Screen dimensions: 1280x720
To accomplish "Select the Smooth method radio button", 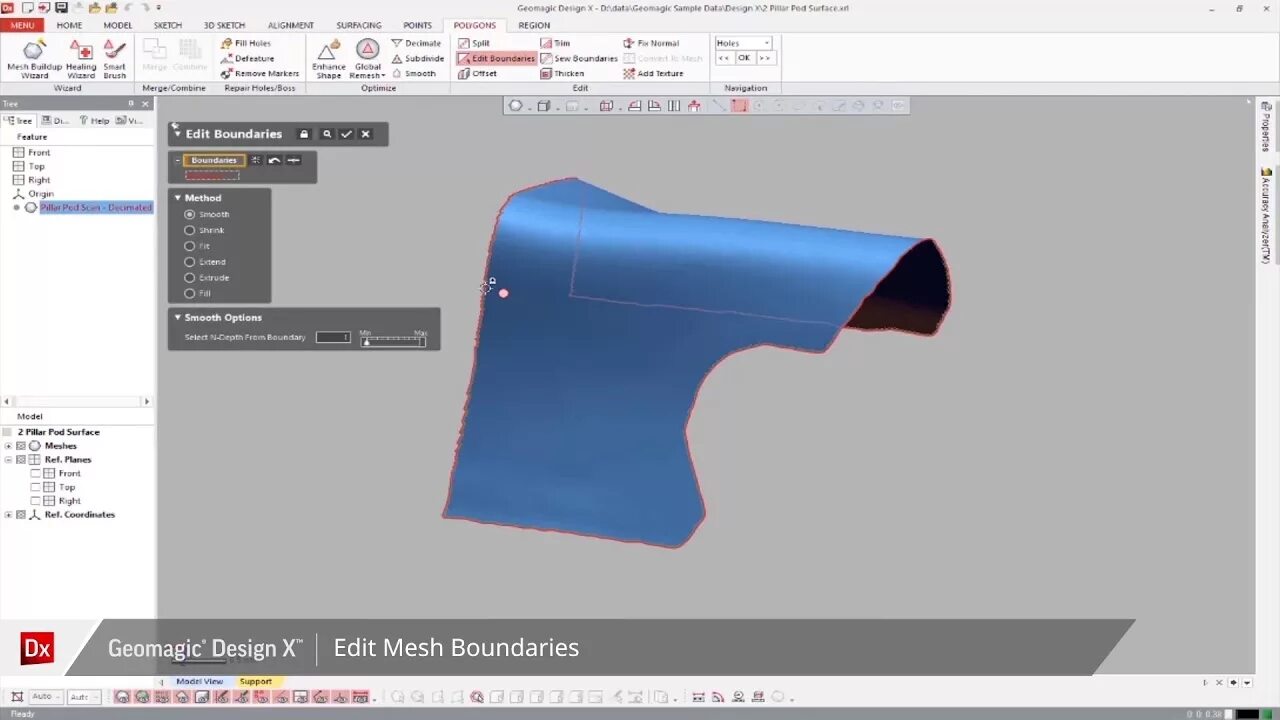I will point(189,214).
